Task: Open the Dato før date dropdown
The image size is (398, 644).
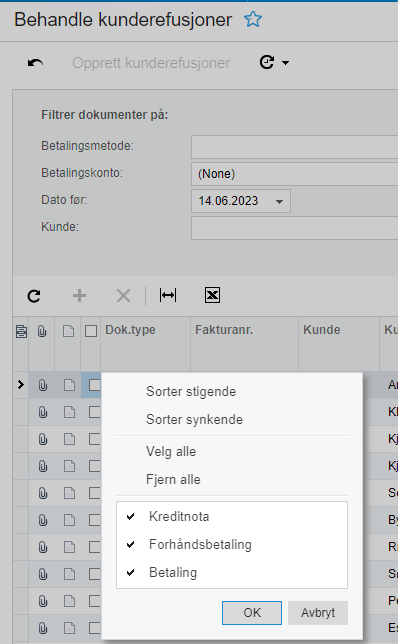Action: click(279, 201)
